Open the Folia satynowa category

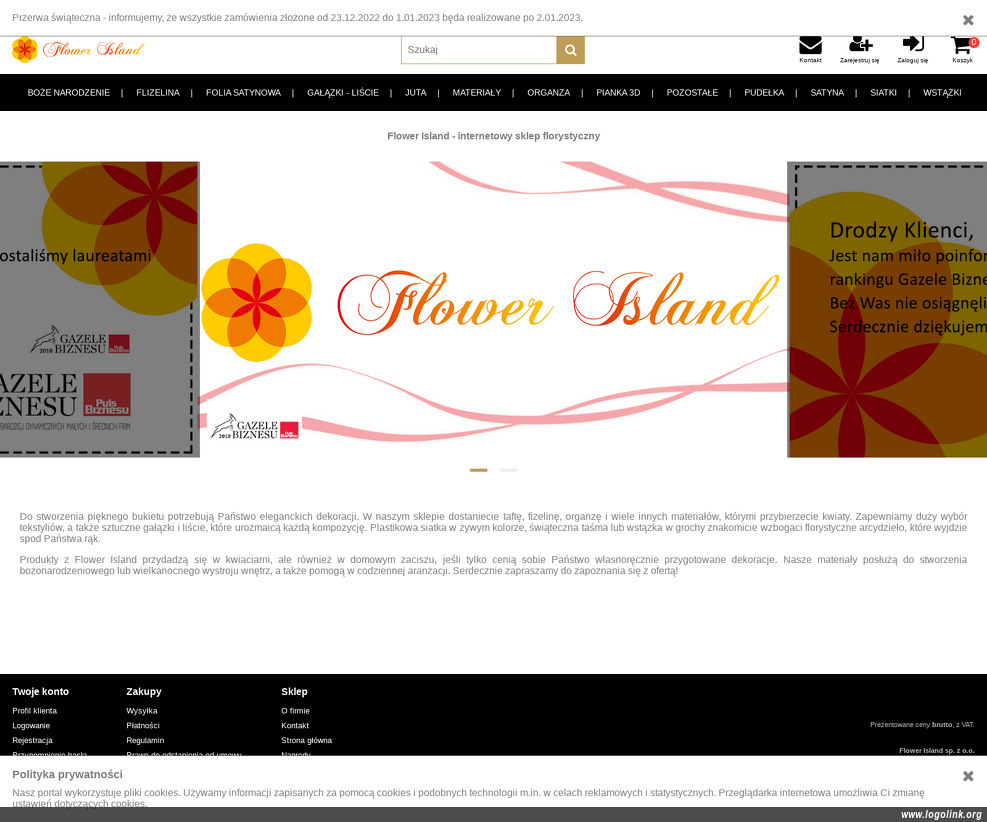click(x=244, y=93)
